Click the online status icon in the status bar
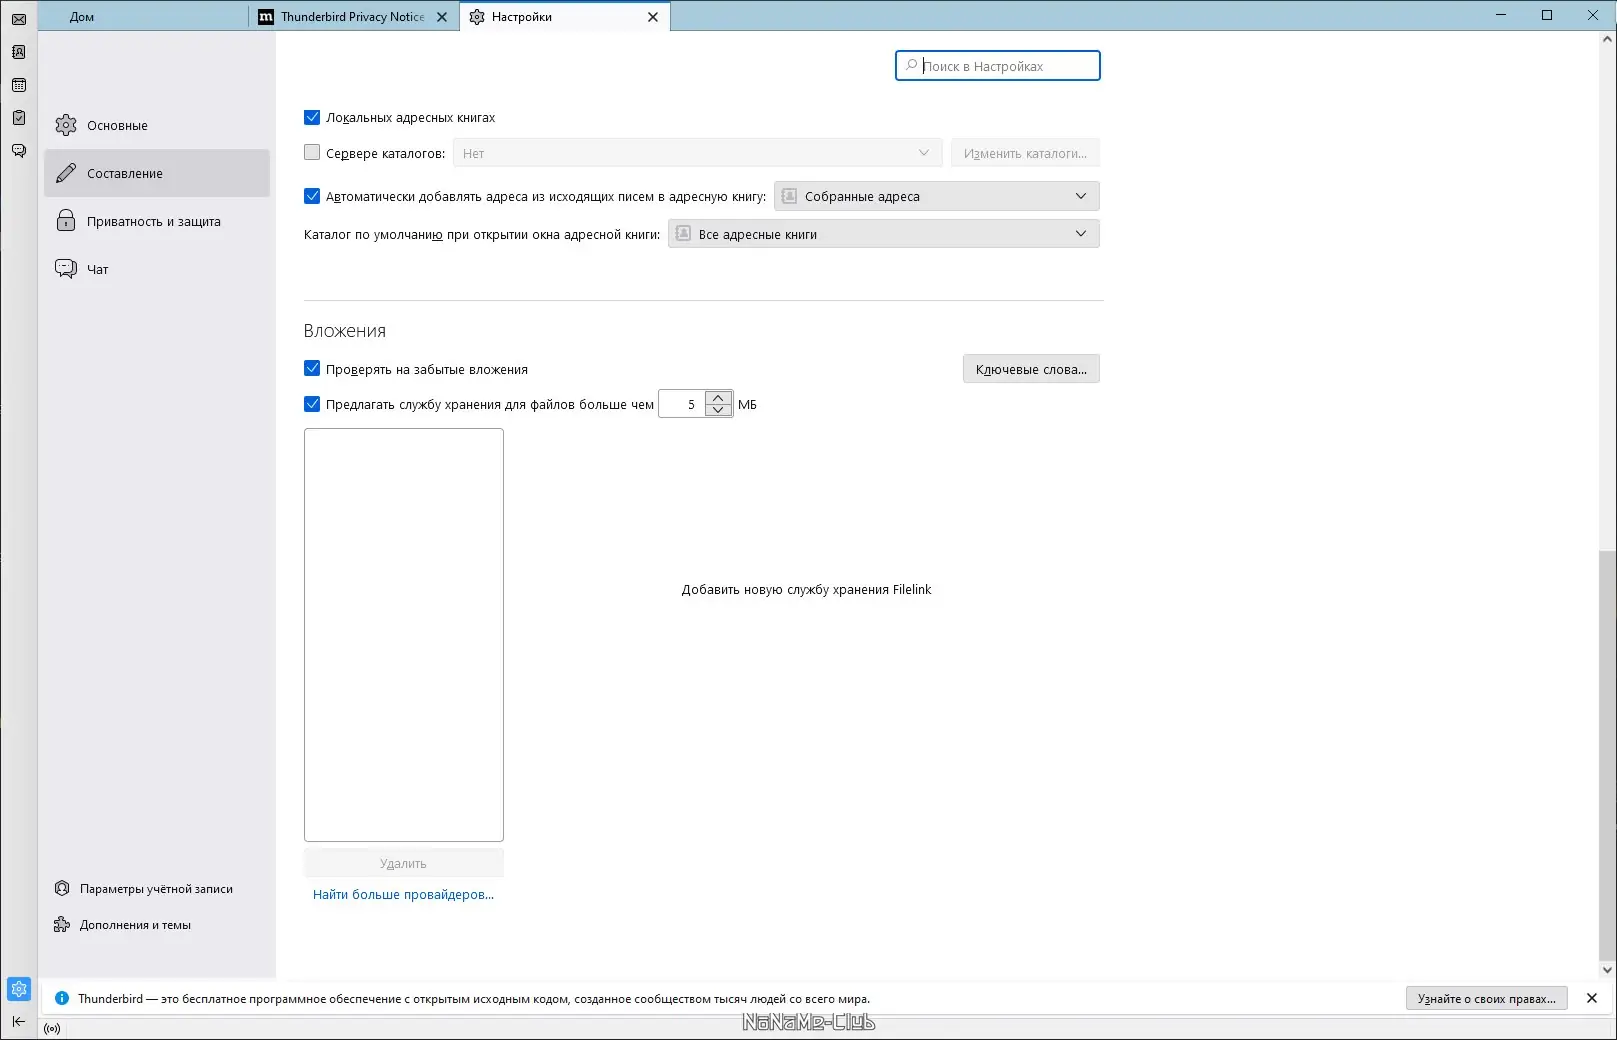1617x1040 pixels. [53, 1028]
